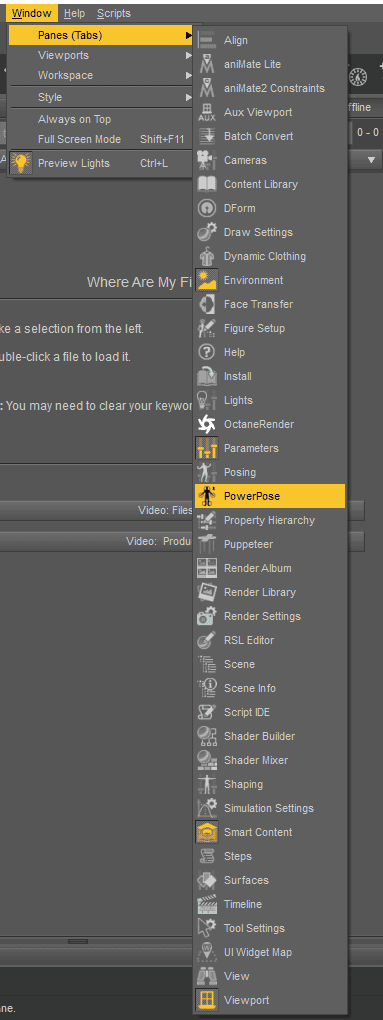Click the View binoculars icon

(x=207, y=976)
